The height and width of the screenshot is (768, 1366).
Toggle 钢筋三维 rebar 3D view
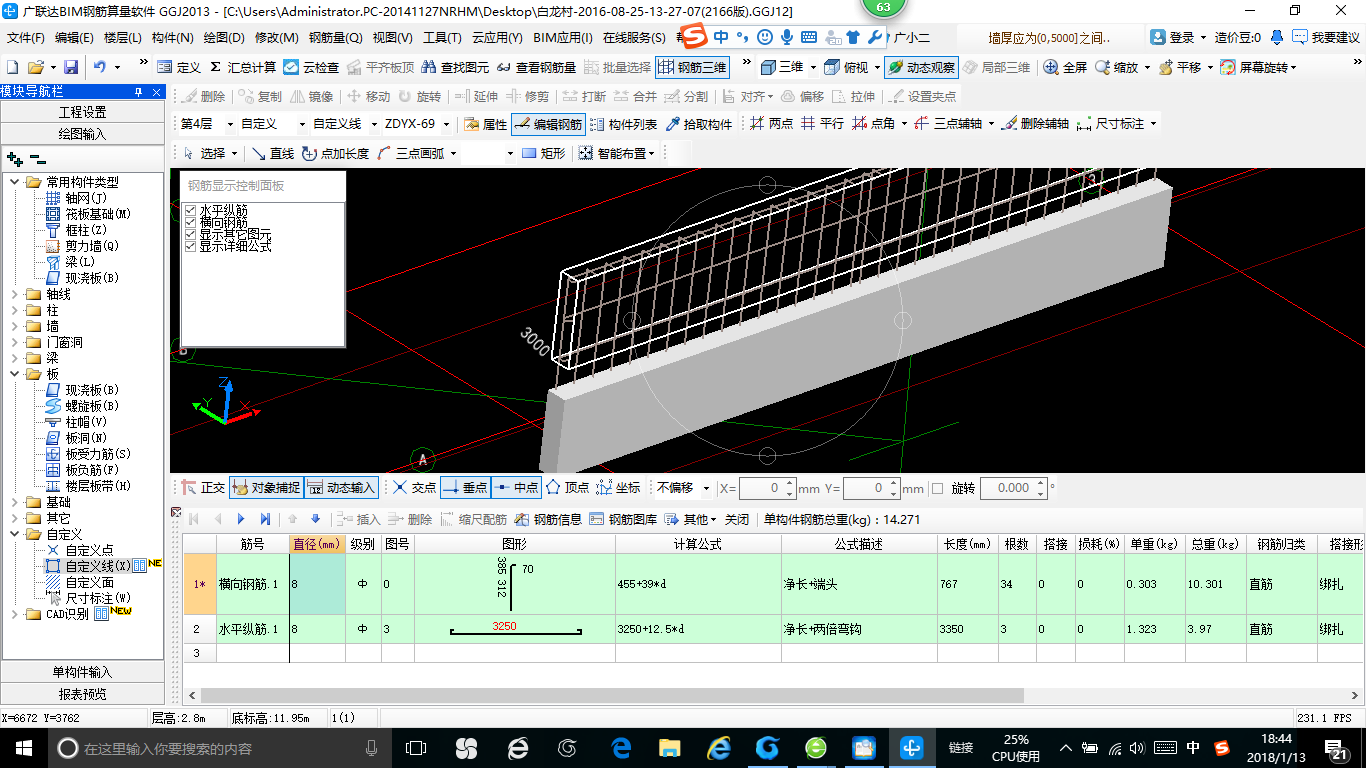point(692,67)
